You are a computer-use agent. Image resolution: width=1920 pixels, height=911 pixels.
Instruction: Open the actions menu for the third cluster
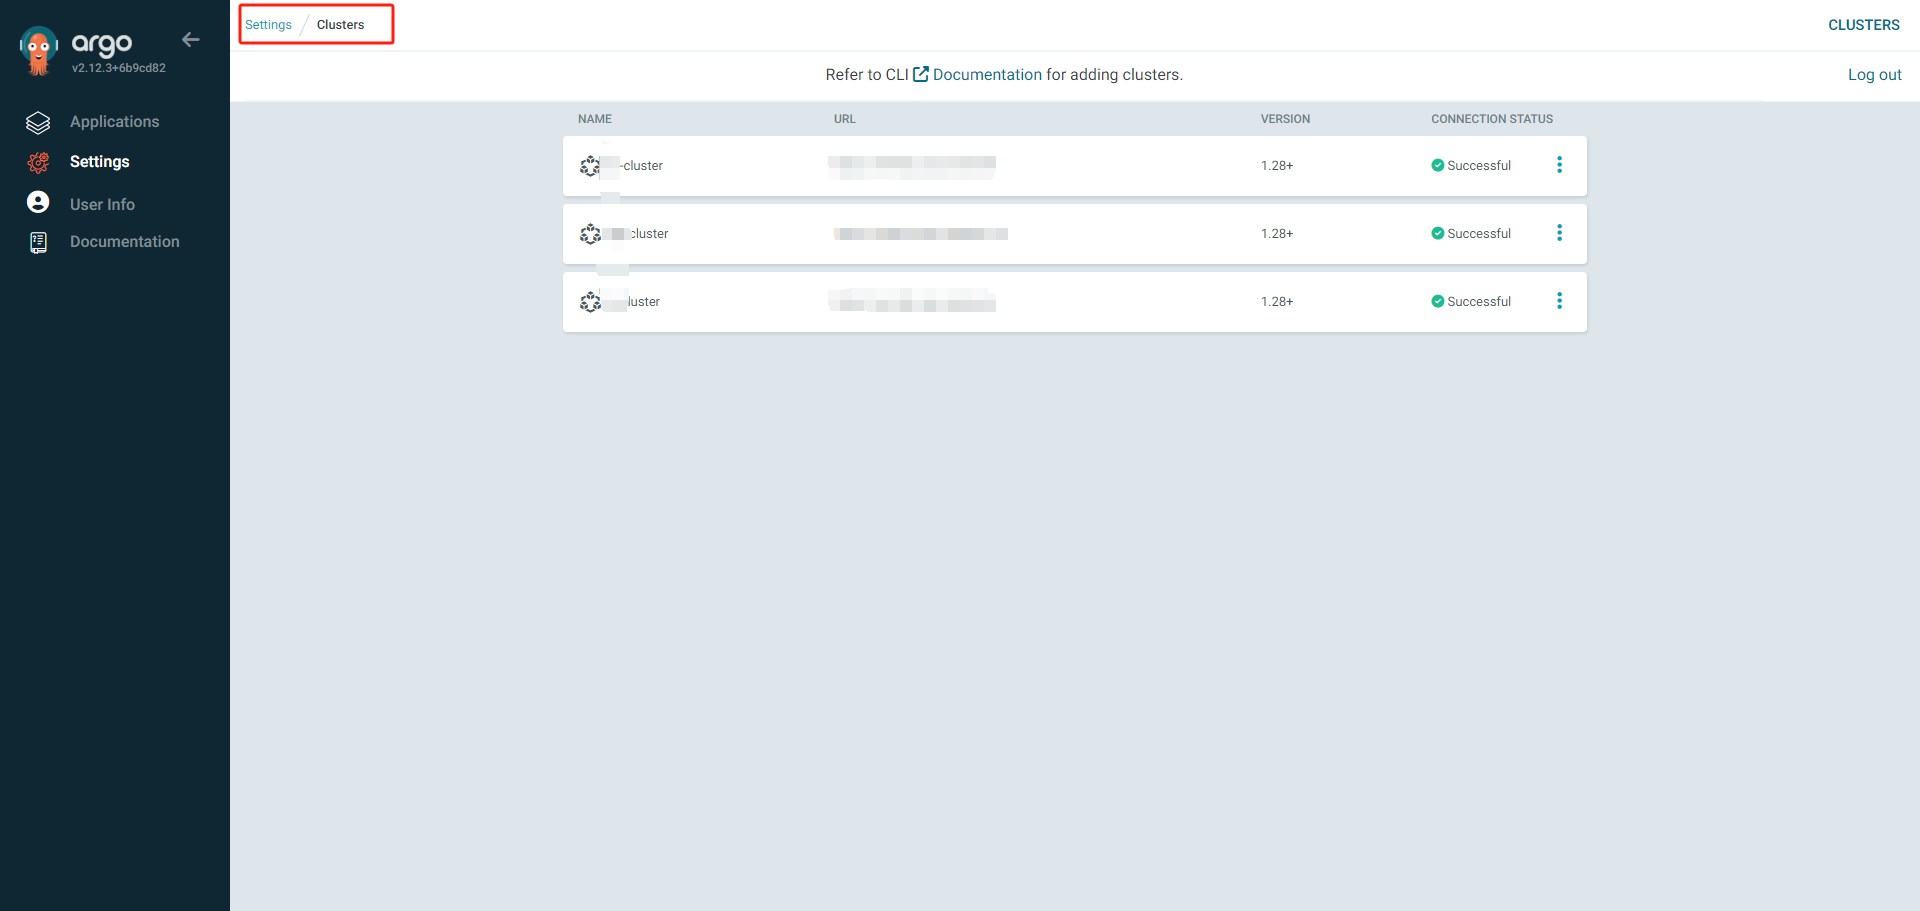tap(1559, 301)
